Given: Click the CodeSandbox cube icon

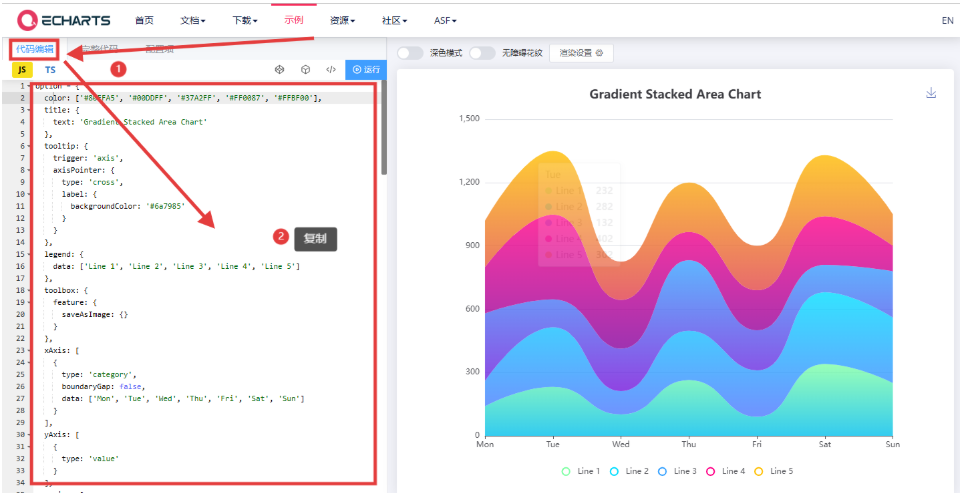Looking at the screenshot, I should (305, 70).
